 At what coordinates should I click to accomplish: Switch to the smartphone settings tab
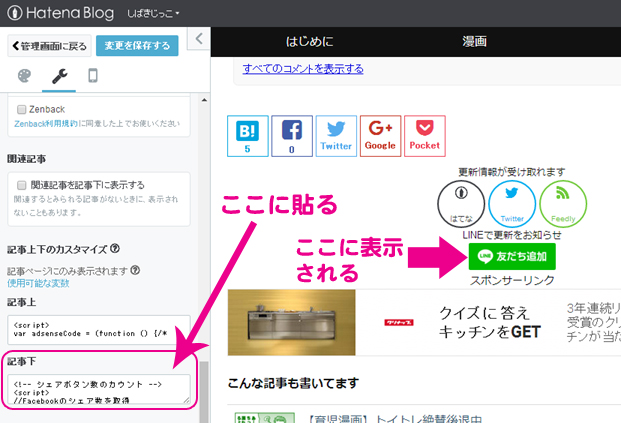click(93, 75)
